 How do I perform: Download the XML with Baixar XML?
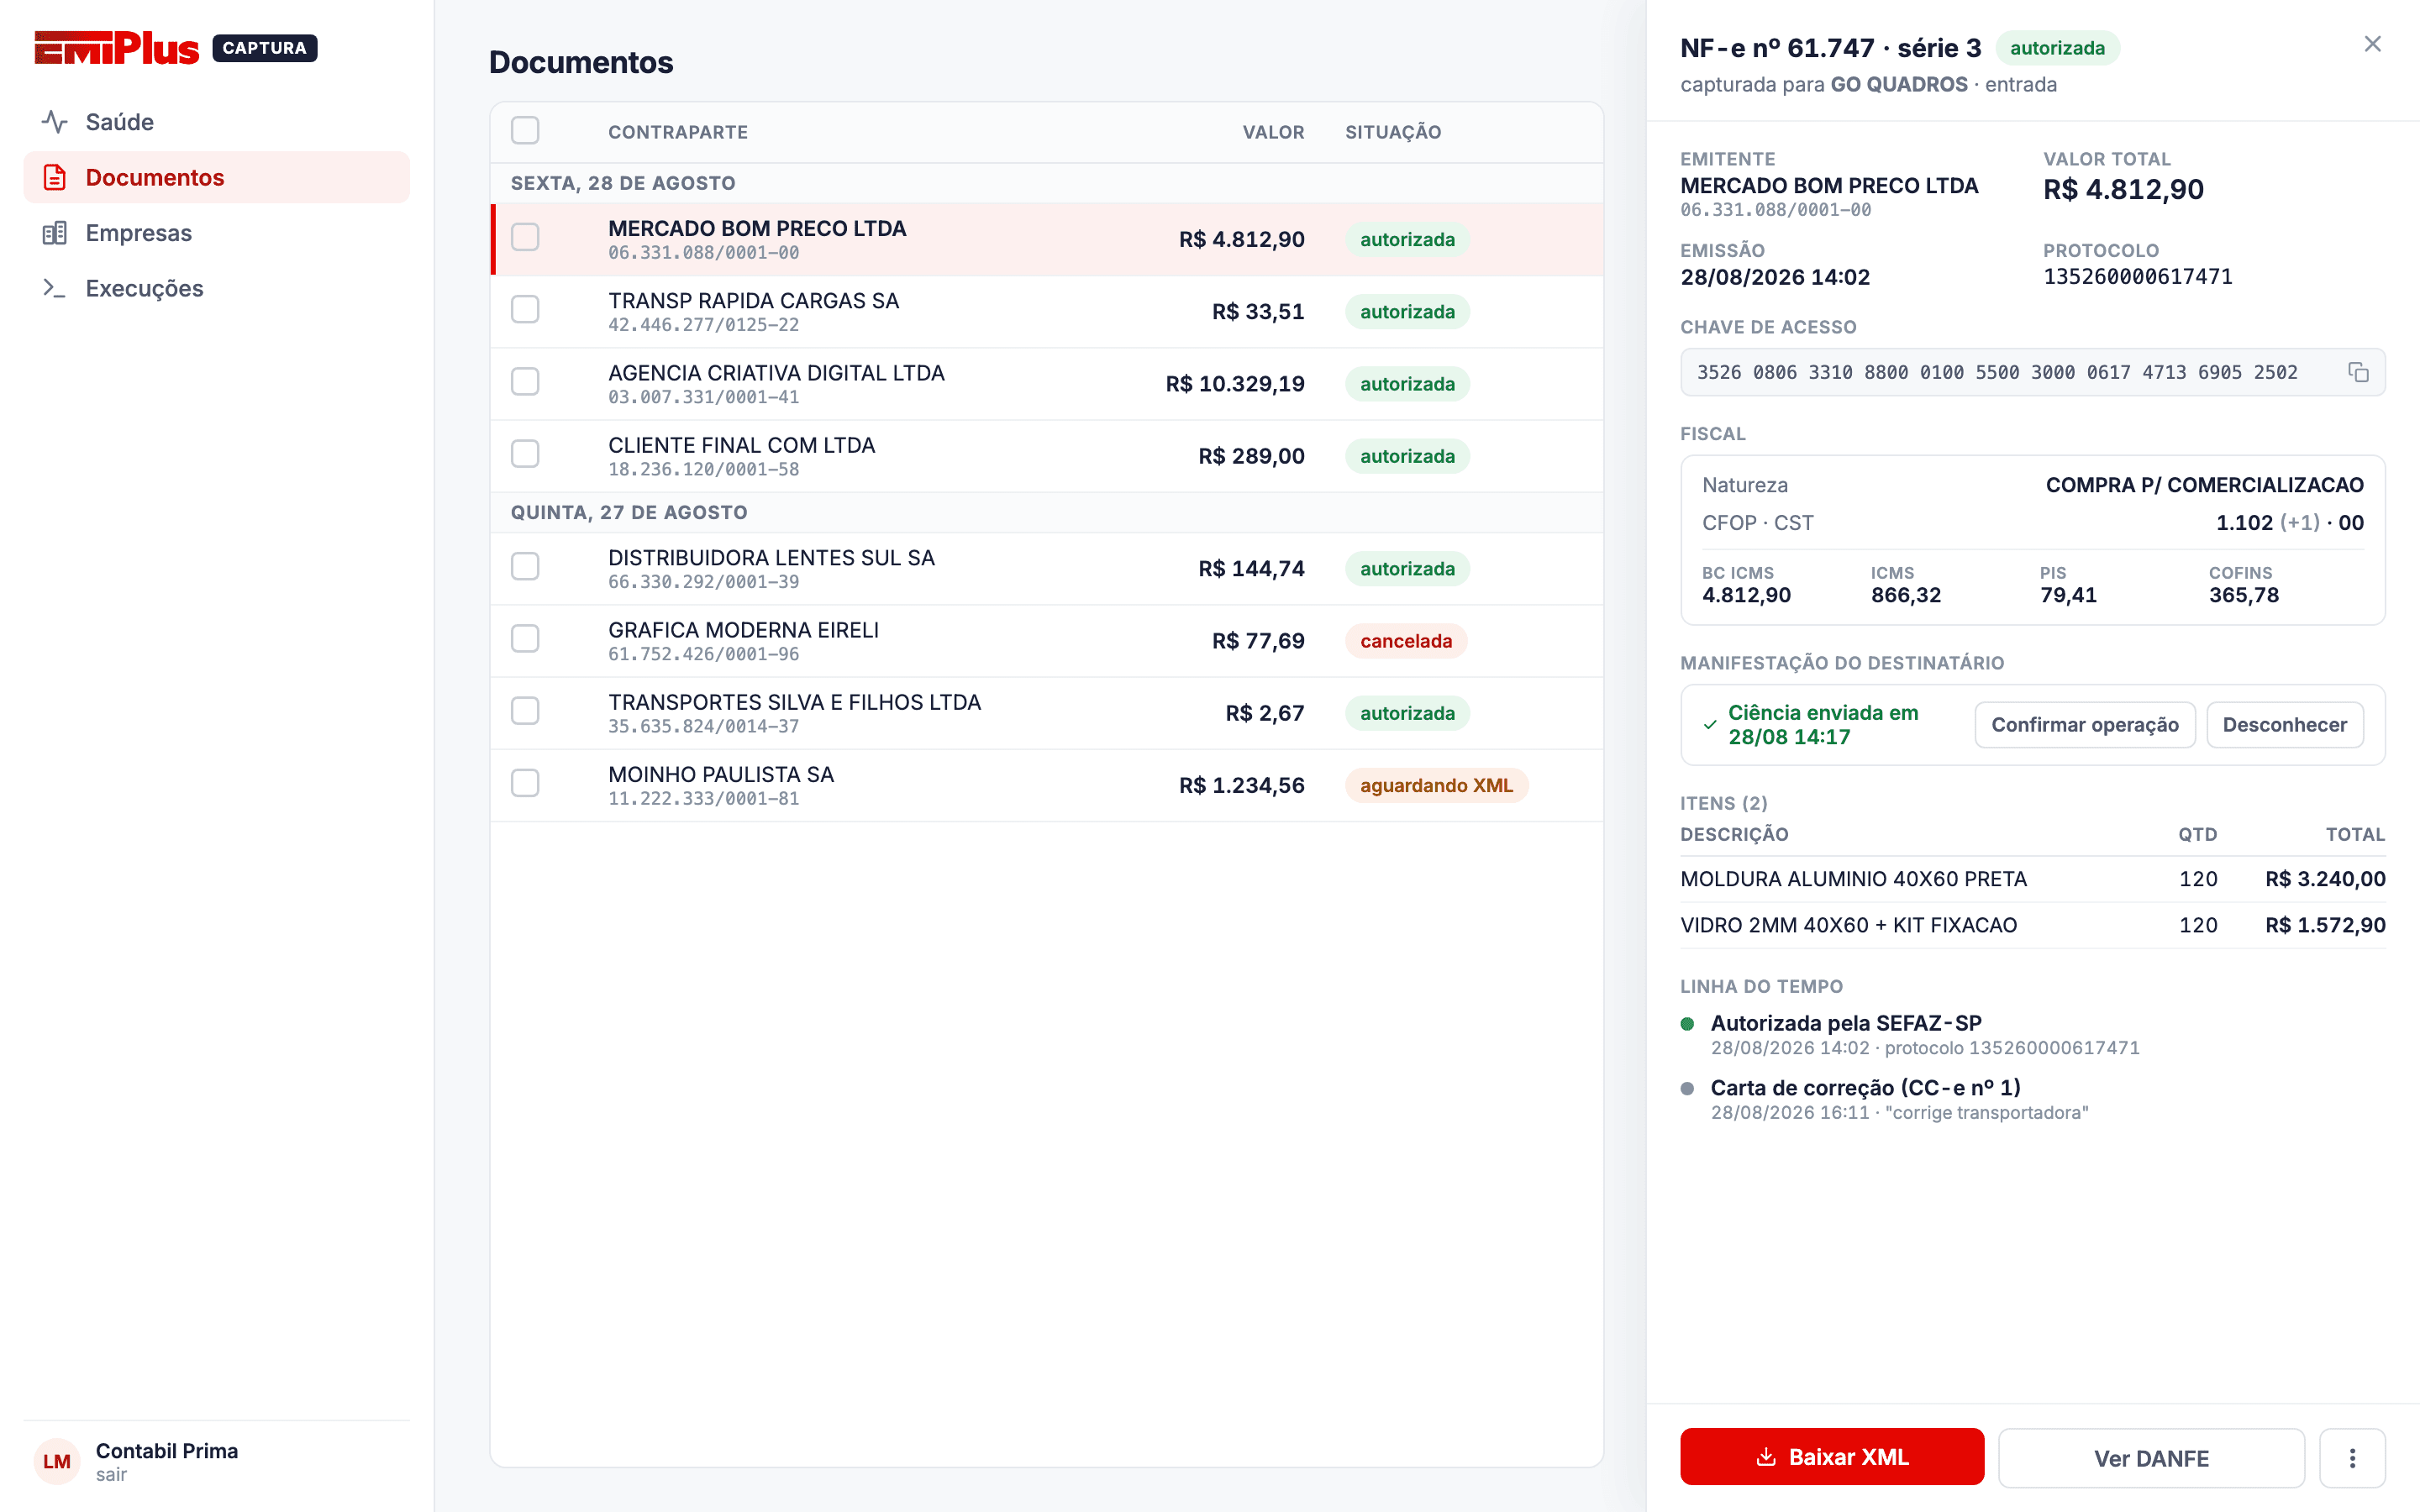[x=1832, y=1457]
